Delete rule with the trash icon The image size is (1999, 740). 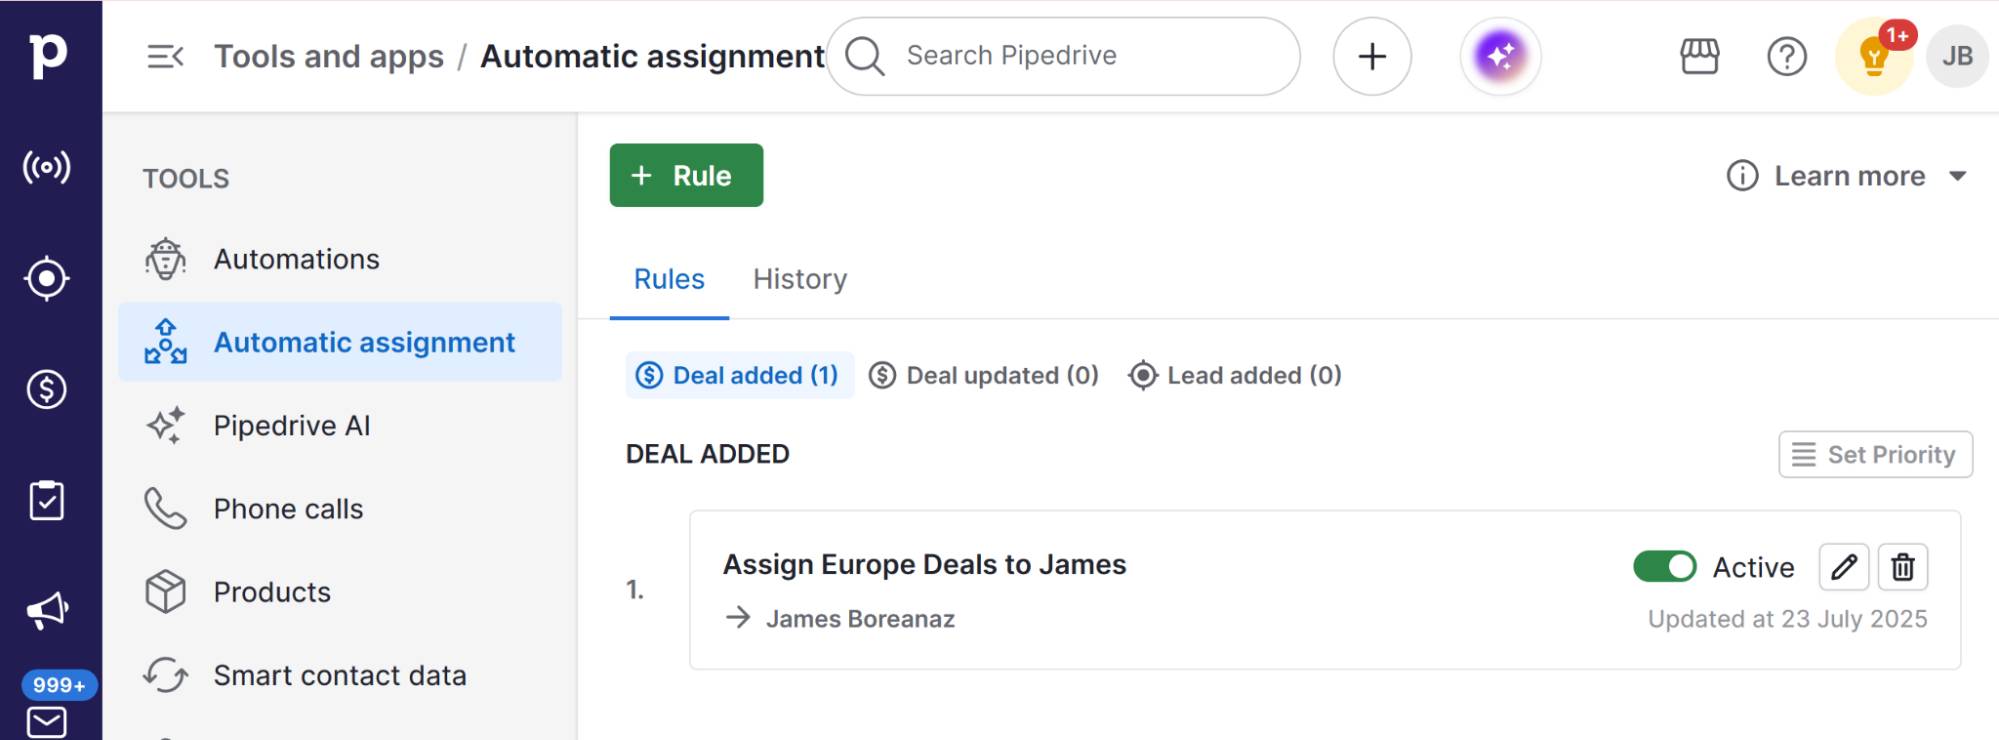pos(1903,567)
